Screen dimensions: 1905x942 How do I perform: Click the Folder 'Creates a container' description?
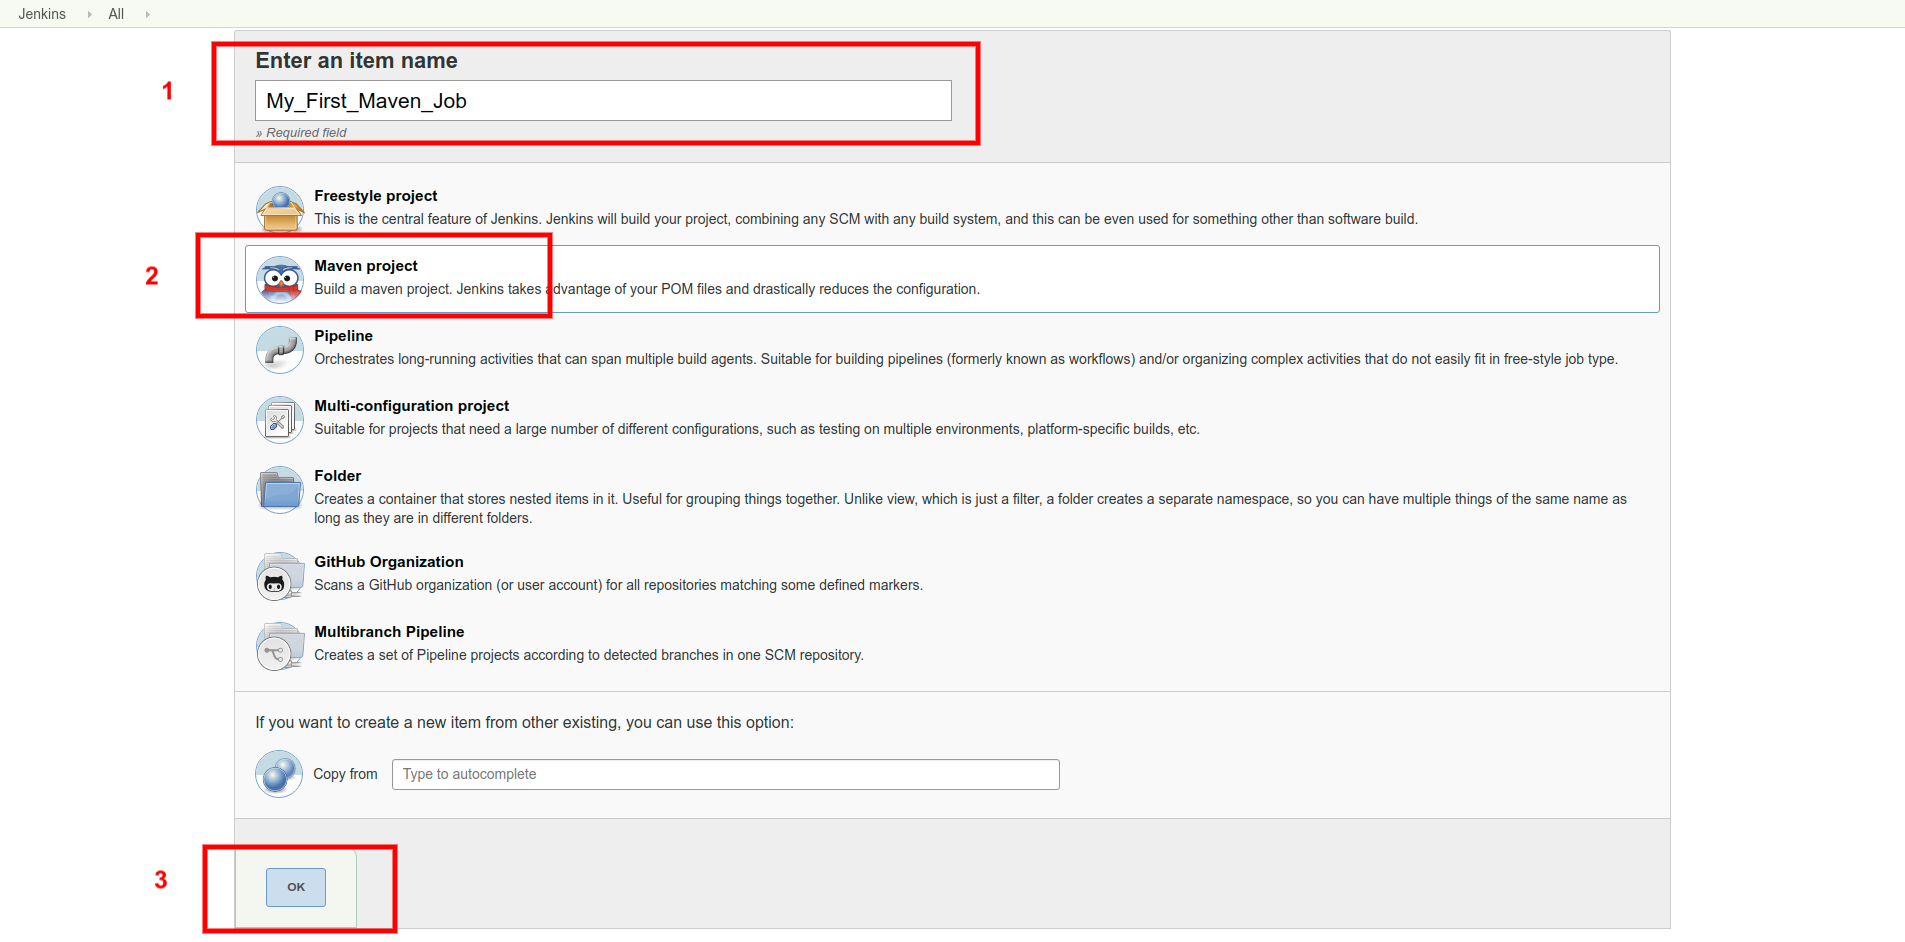coord(970,508)
